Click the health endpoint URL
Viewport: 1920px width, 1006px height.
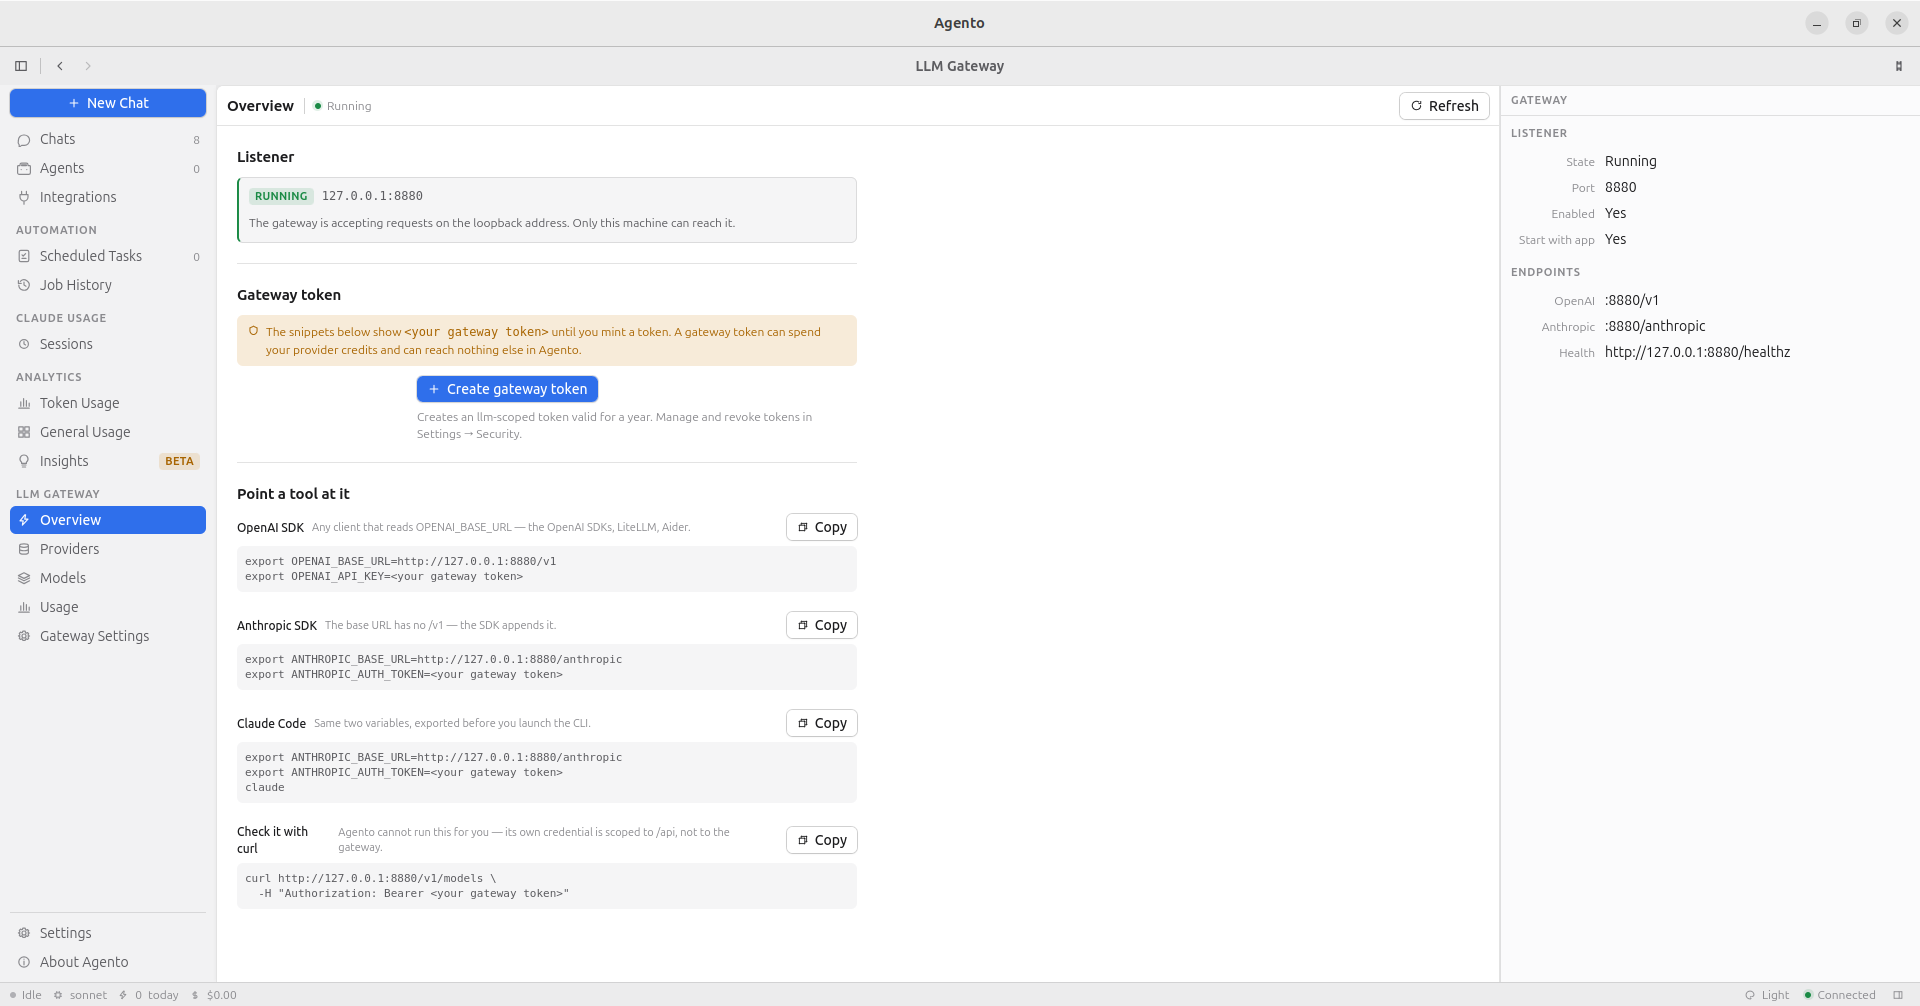point(1697,352)
